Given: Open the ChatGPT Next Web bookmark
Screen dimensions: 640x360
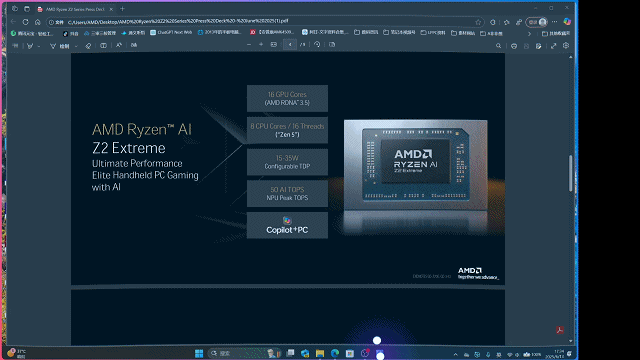Looking at the screenshot, I should (x=171, y=33).
